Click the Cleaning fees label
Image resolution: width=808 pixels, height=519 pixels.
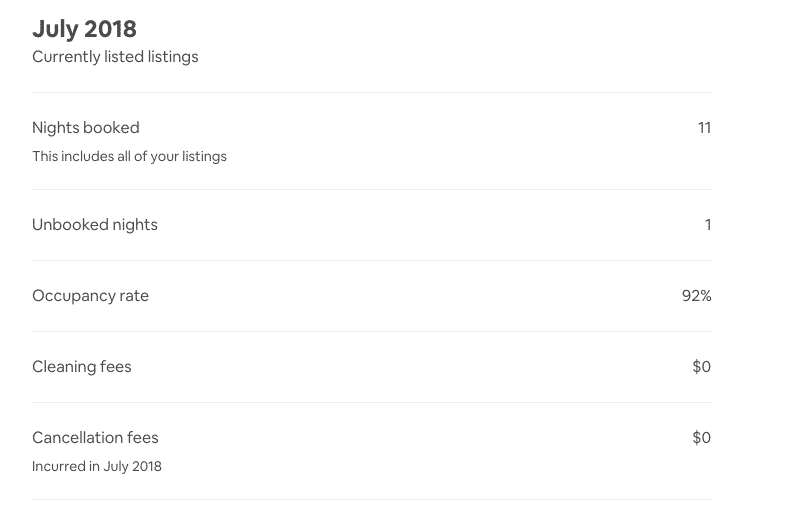(82, 367)
